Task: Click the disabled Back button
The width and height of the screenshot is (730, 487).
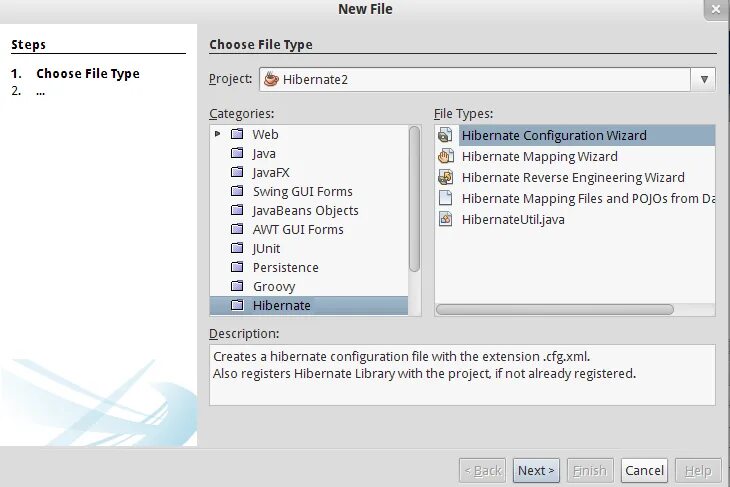Action: (x=482, y=471)
